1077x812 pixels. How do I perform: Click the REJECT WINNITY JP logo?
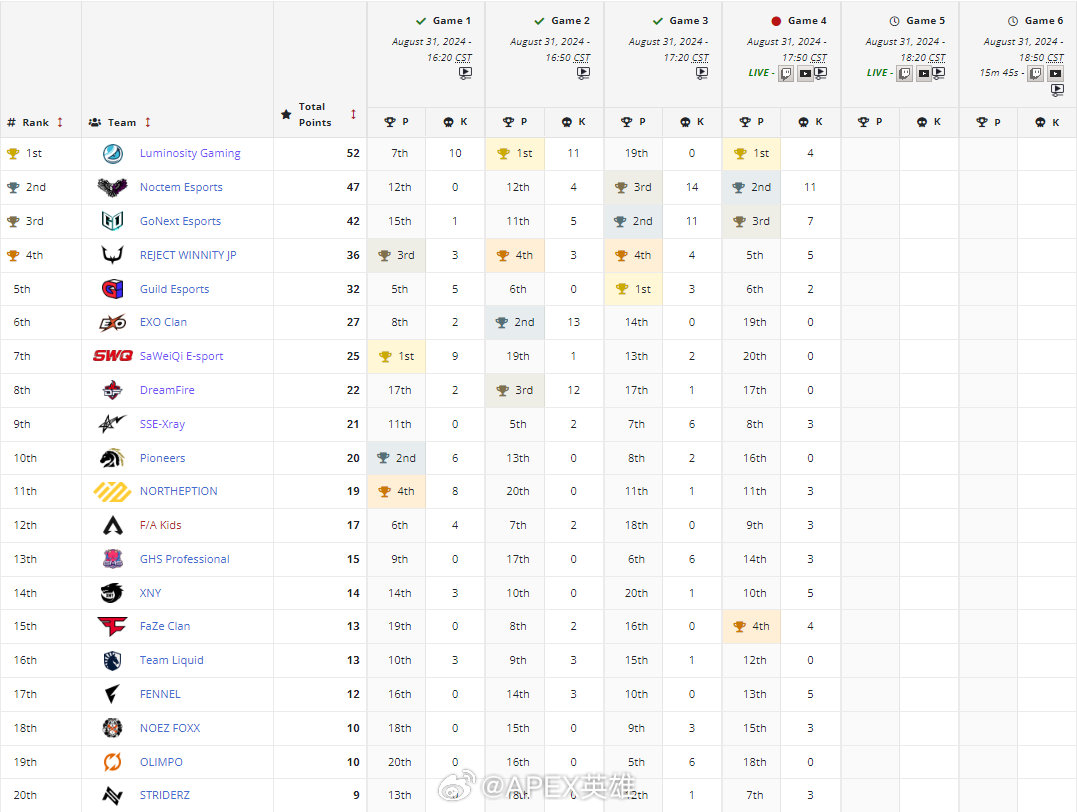113,255
